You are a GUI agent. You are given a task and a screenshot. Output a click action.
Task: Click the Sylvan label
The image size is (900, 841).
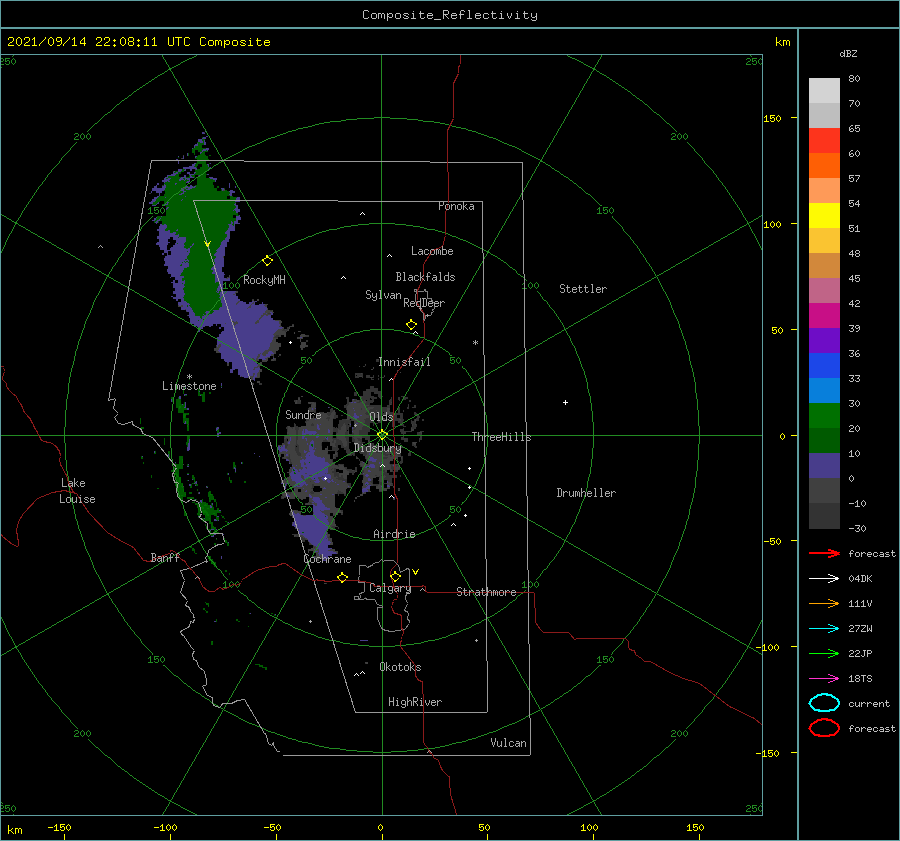pyautogui.click(x=383, y=295)
